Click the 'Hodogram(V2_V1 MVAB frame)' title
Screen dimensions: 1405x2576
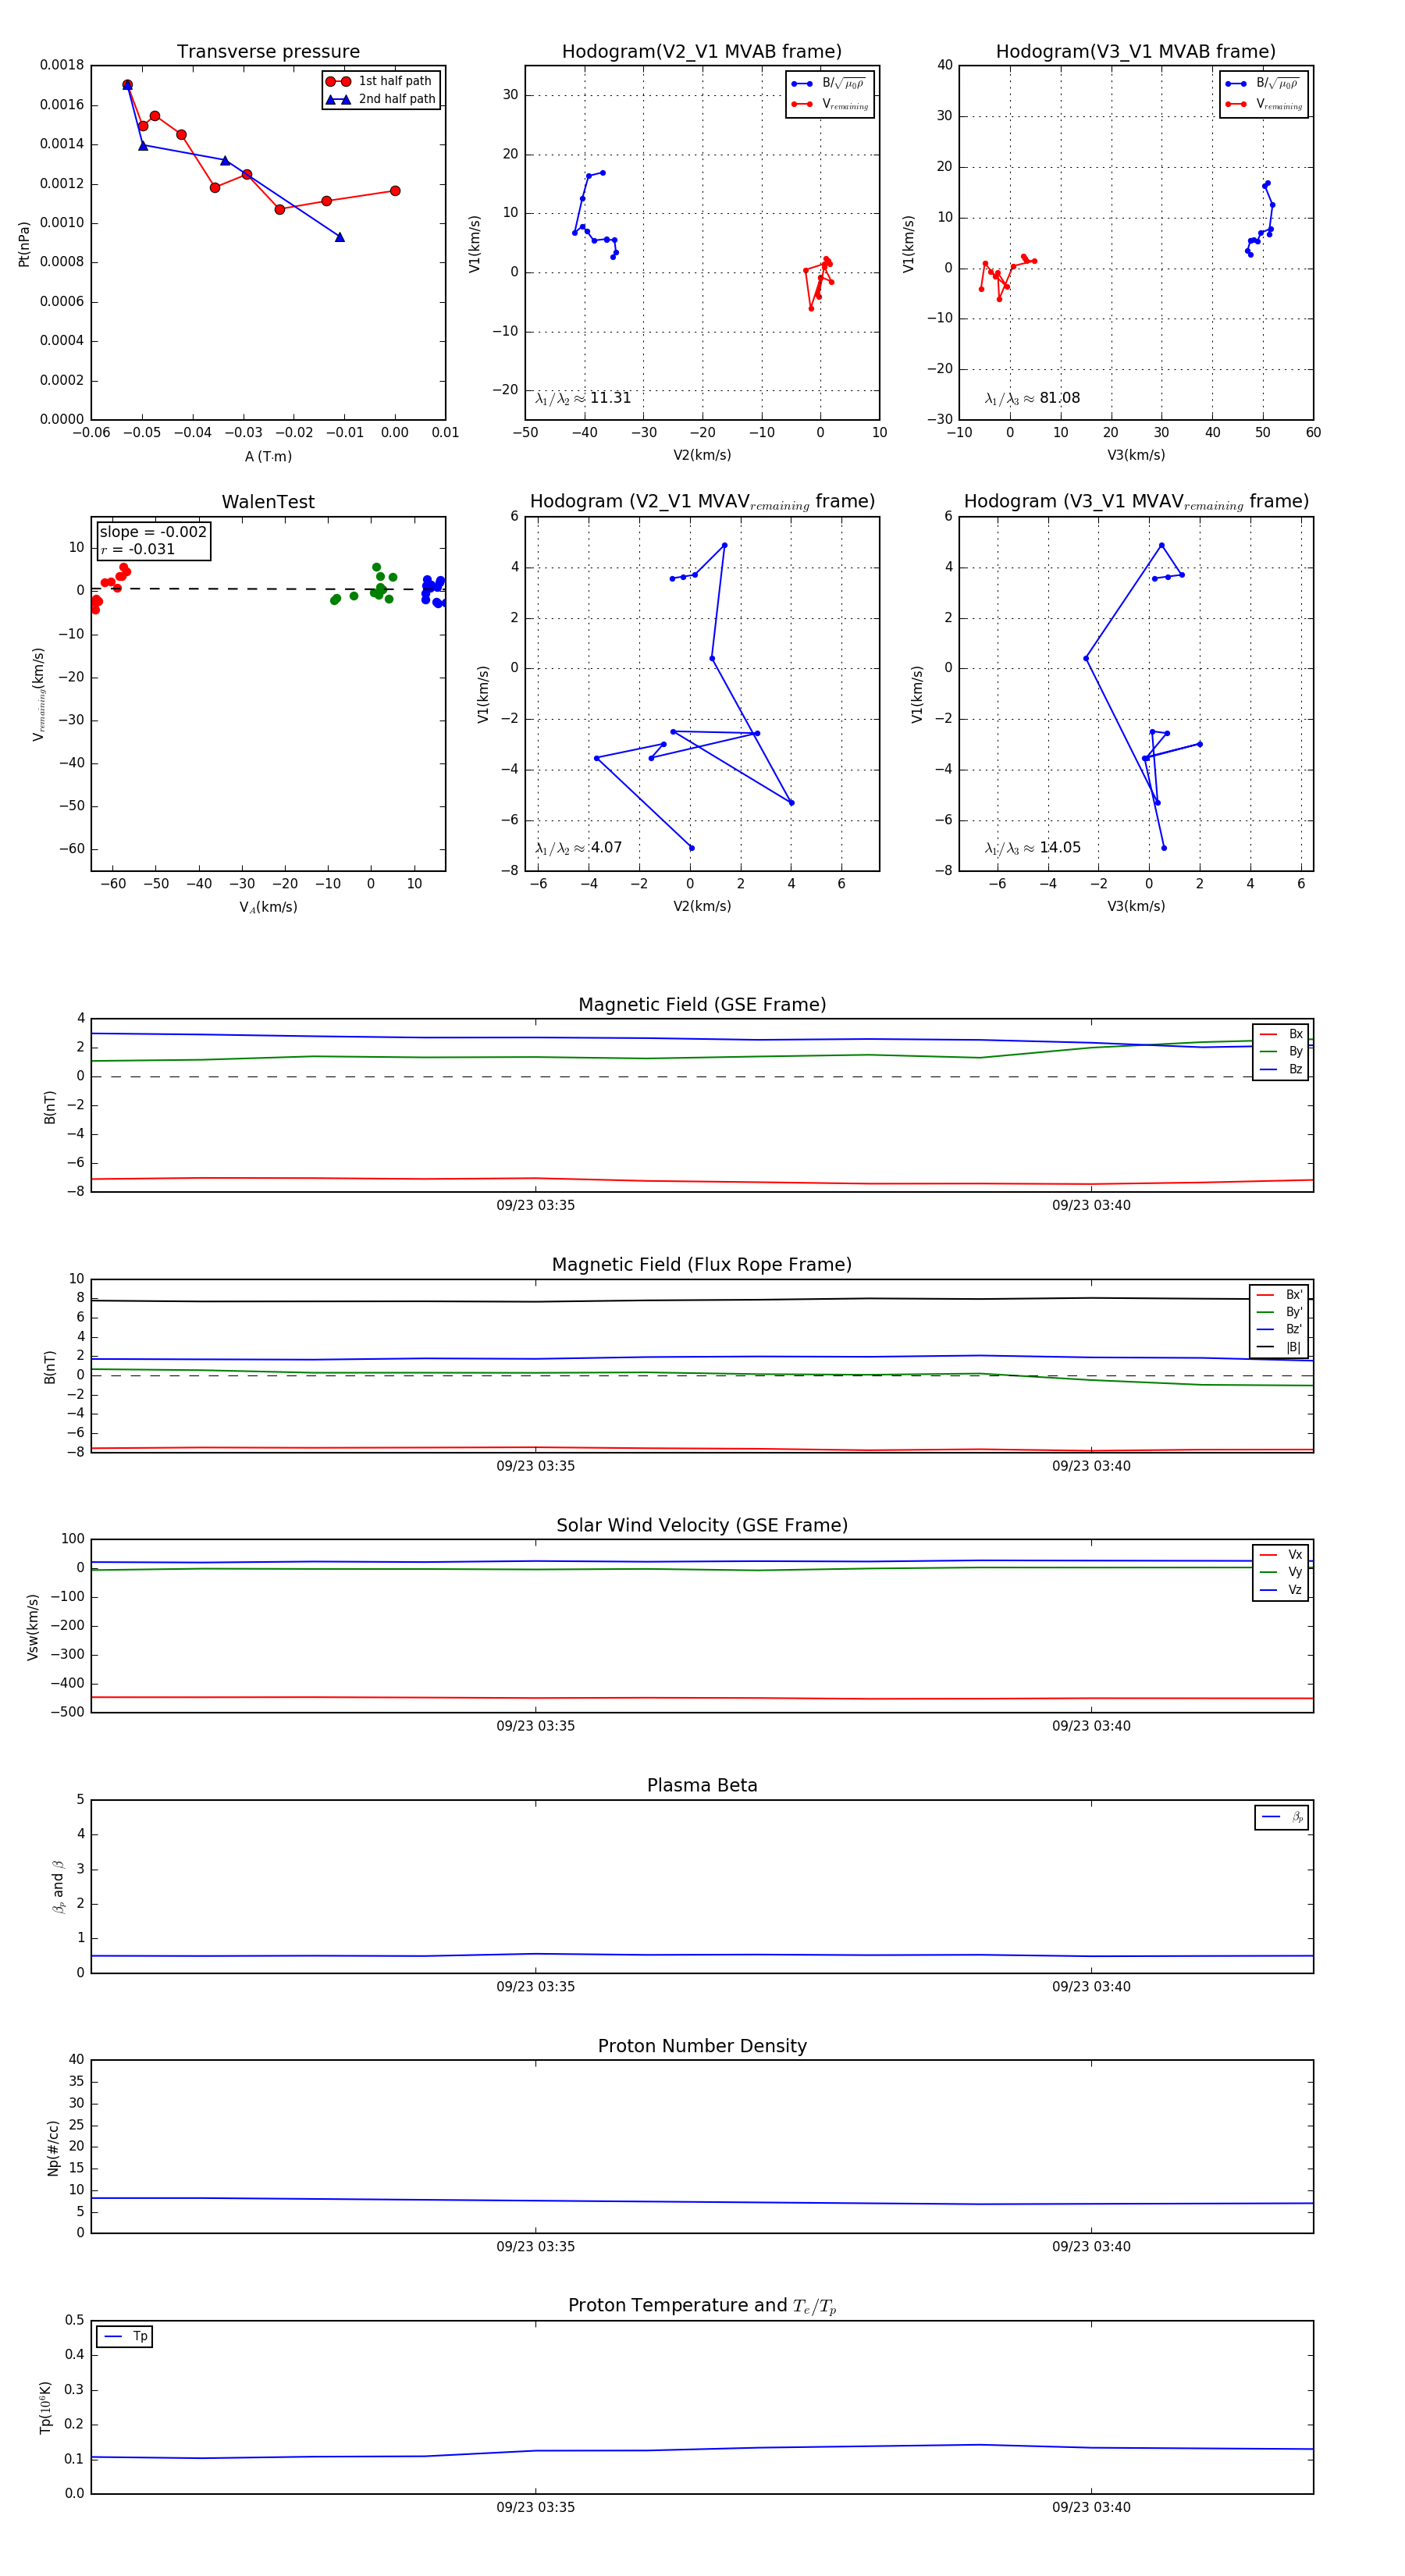pyautogui.click(x=702, y=52)
